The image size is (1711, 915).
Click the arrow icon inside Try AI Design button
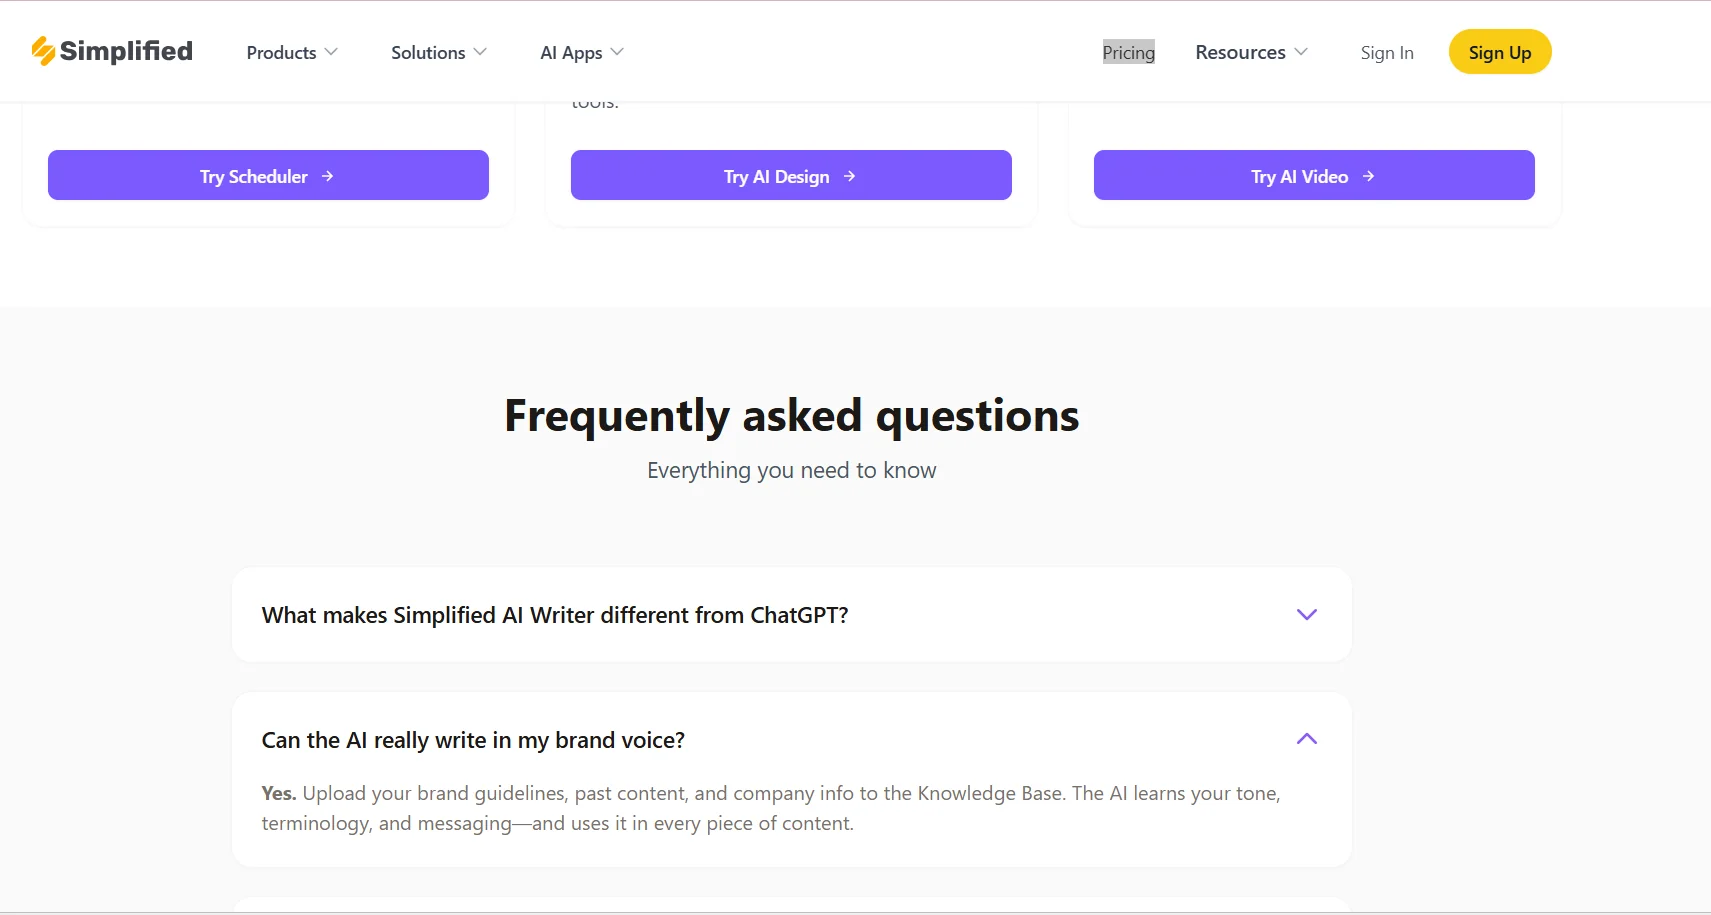849,176
